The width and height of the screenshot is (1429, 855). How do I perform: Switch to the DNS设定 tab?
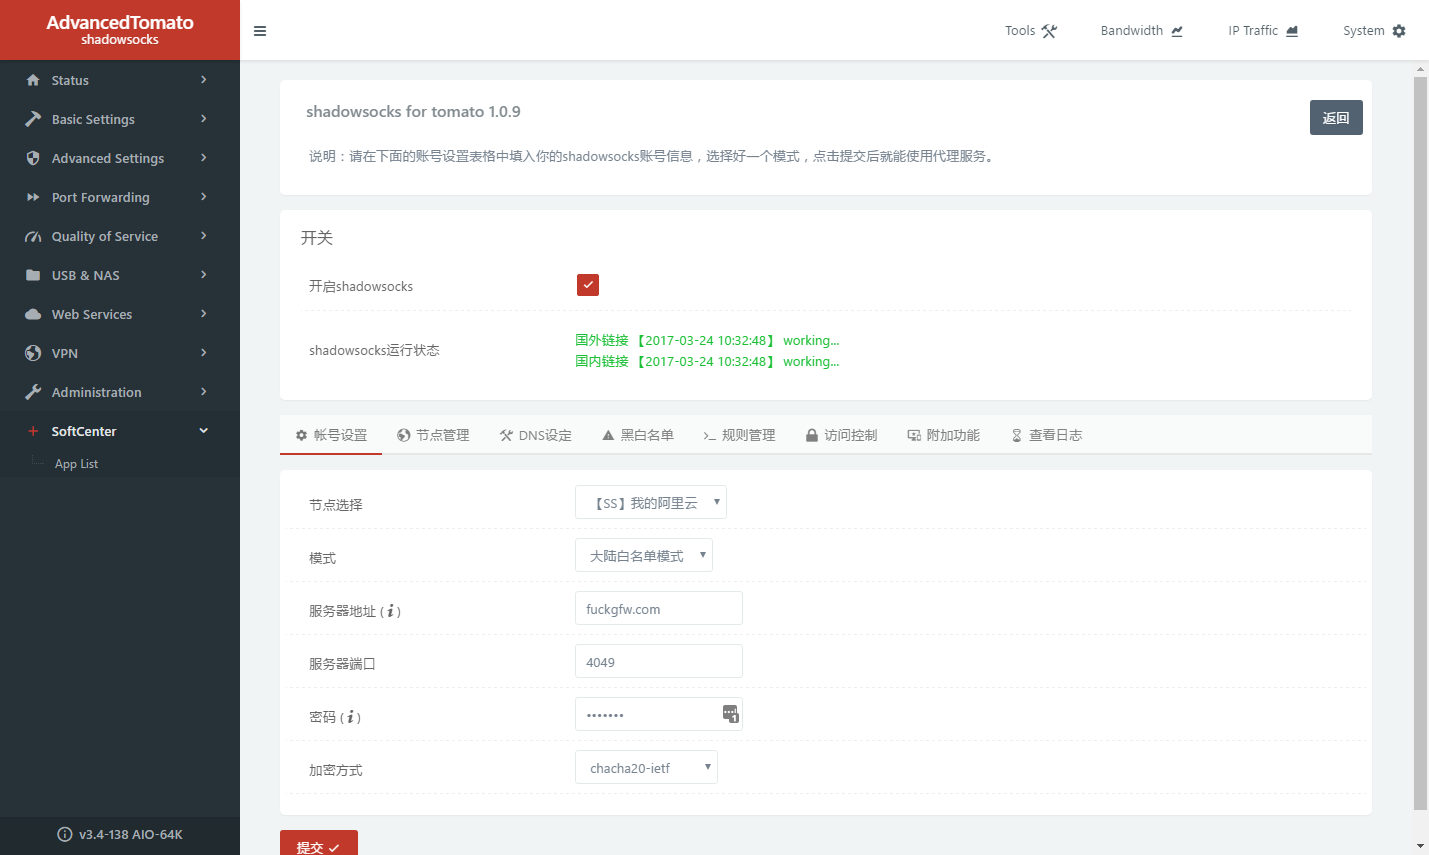(x=536, y=435)
